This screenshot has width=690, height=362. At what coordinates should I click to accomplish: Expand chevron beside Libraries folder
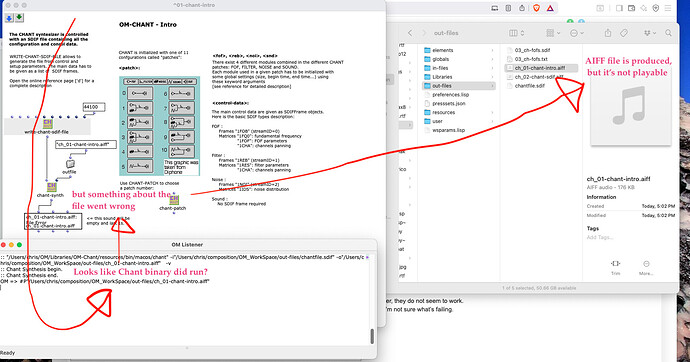(492, 77)
